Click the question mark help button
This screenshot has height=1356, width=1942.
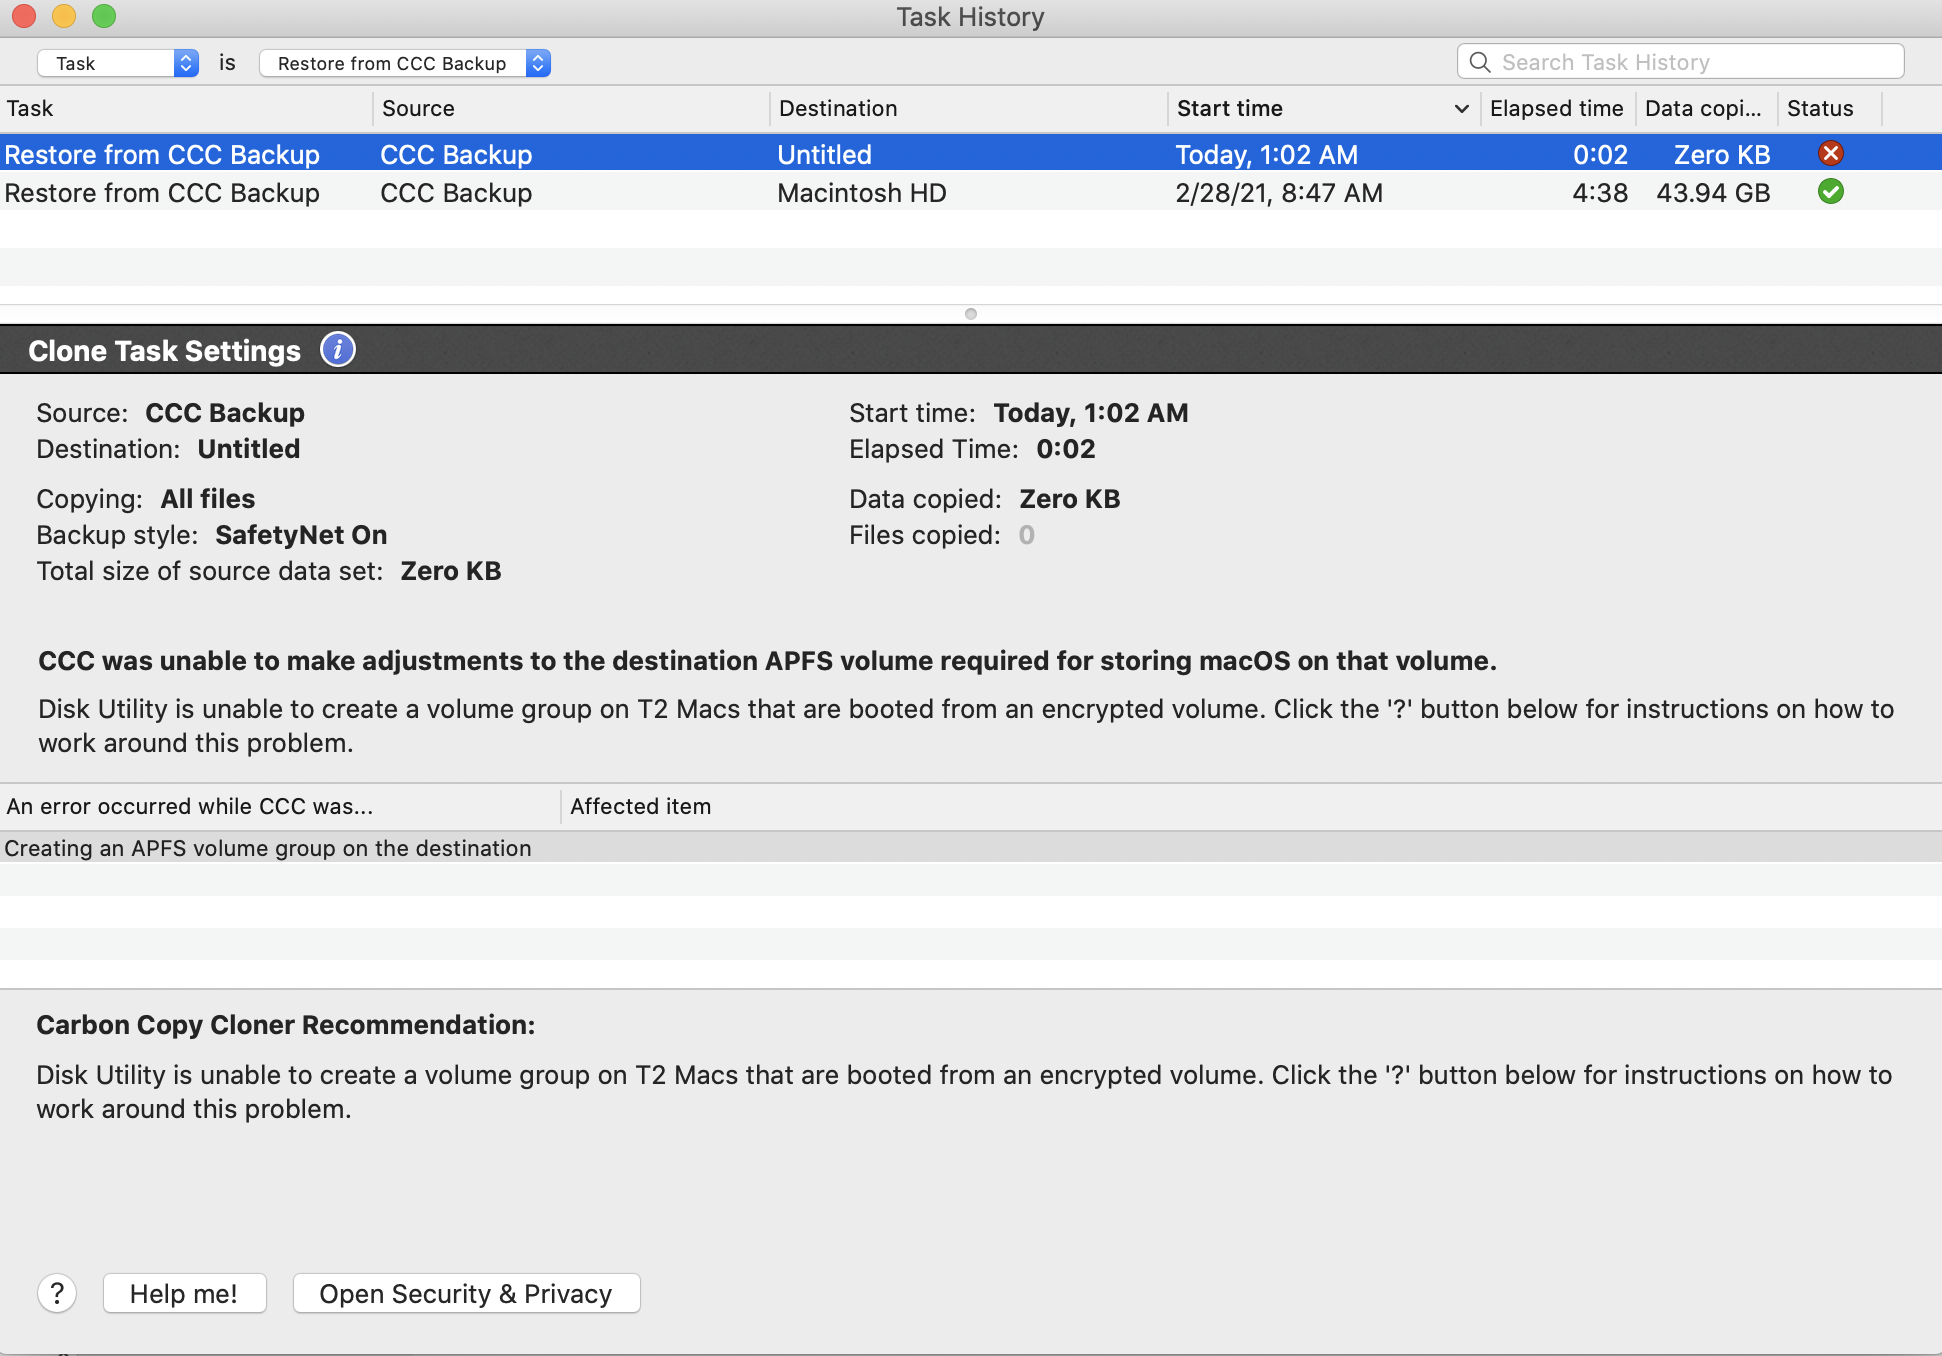[x=57, y=1293]
